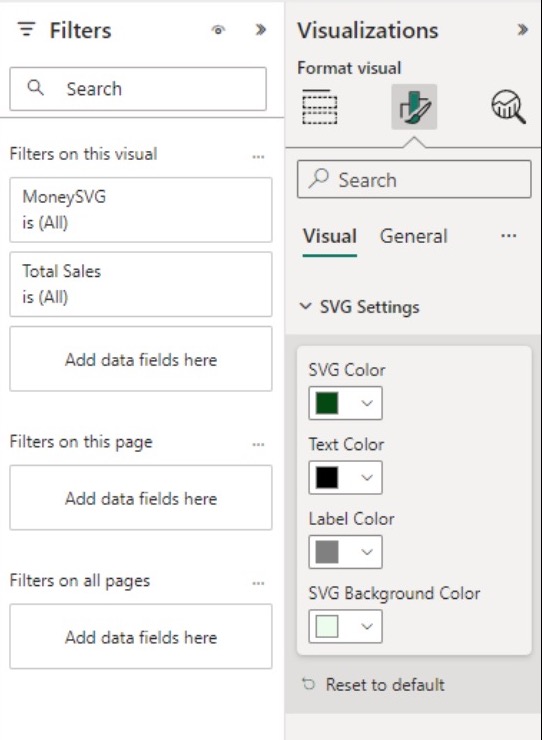Open more options for Filters on this visual
Screen dimensions: 542x740
258,156
